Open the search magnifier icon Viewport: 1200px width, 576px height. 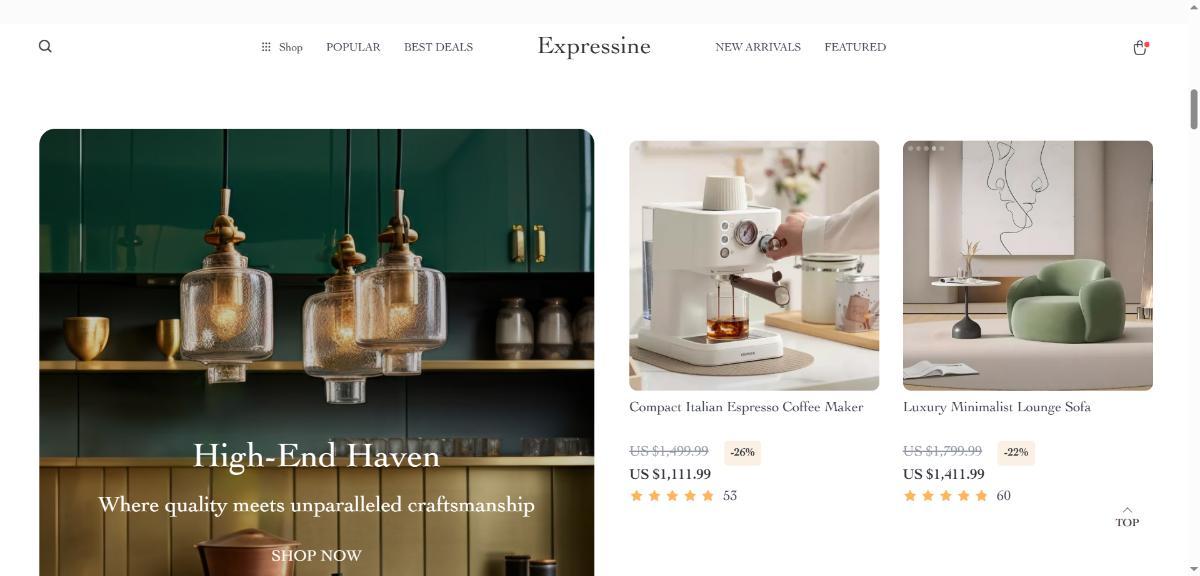pyautogui.click(x=45, y=46)
